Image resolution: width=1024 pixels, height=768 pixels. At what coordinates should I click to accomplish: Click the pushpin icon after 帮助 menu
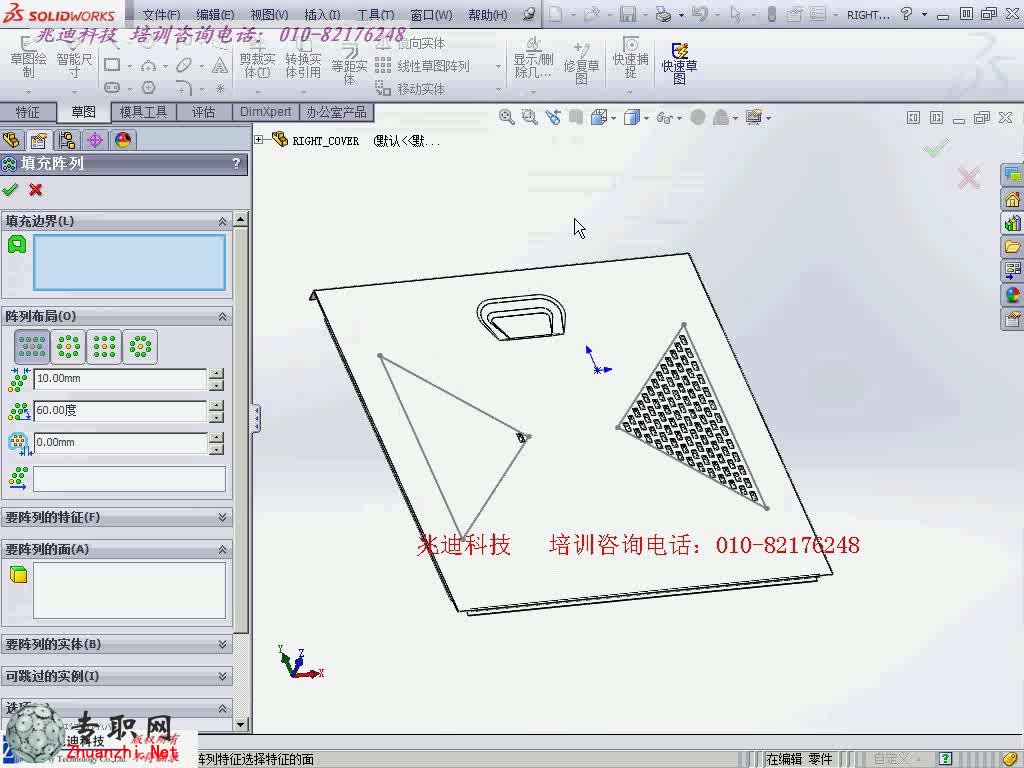point(530,14)
